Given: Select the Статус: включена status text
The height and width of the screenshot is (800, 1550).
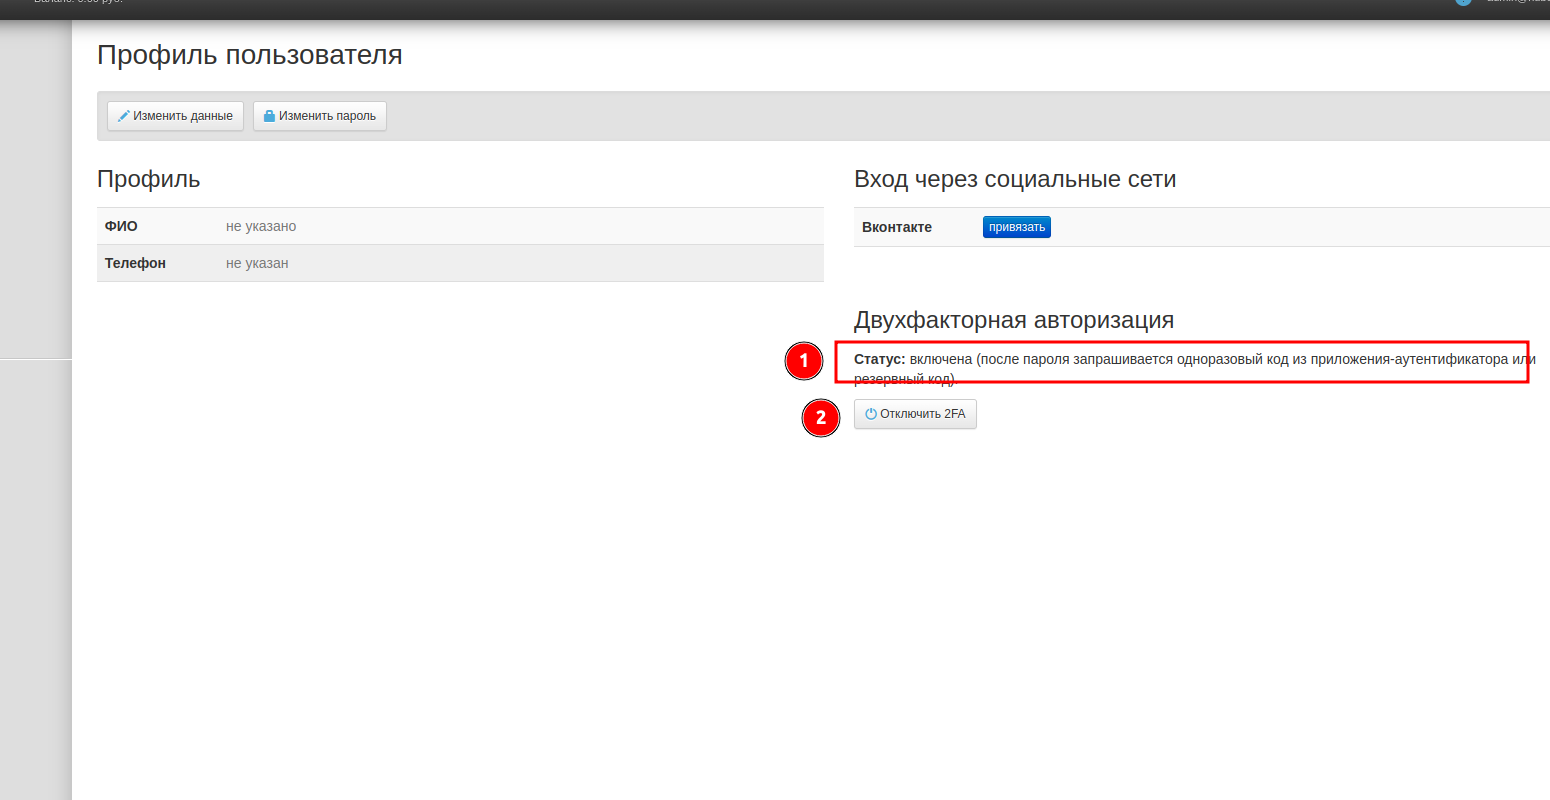Looking at the screenshot, I should pos(913,359).
